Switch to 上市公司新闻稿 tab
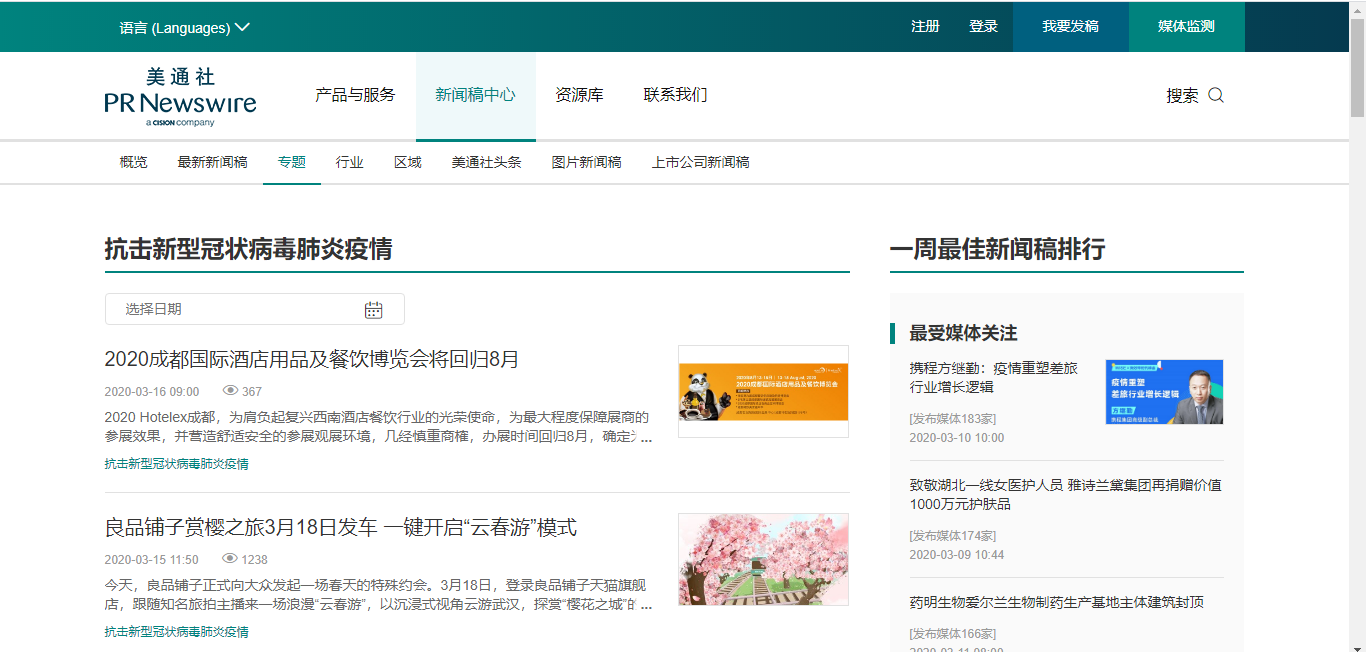The width and height of the screenshot is (1366, 652). [x=700, y=162]
